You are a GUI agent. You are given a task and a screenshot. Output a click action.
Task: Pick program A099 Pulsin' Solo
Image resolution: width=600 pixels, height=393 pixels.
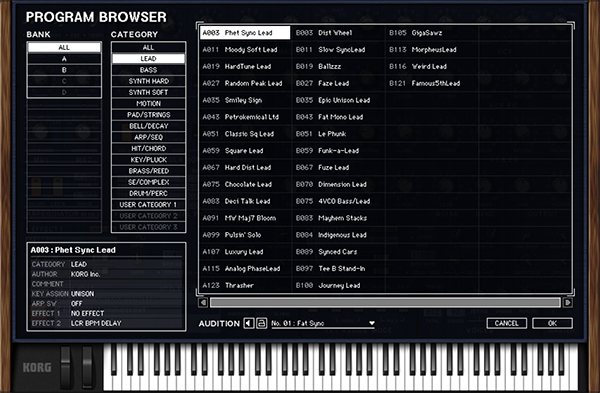point(245,235)
